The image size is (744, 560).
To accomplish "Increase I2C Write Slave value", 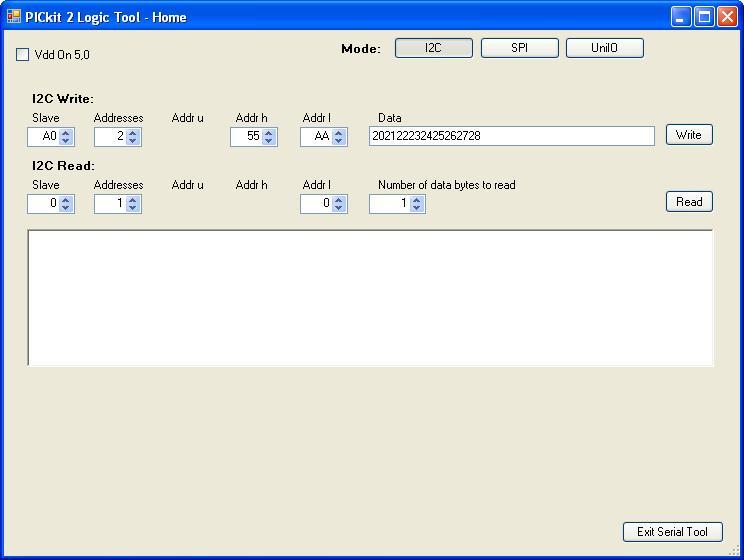I will [66, 133].
